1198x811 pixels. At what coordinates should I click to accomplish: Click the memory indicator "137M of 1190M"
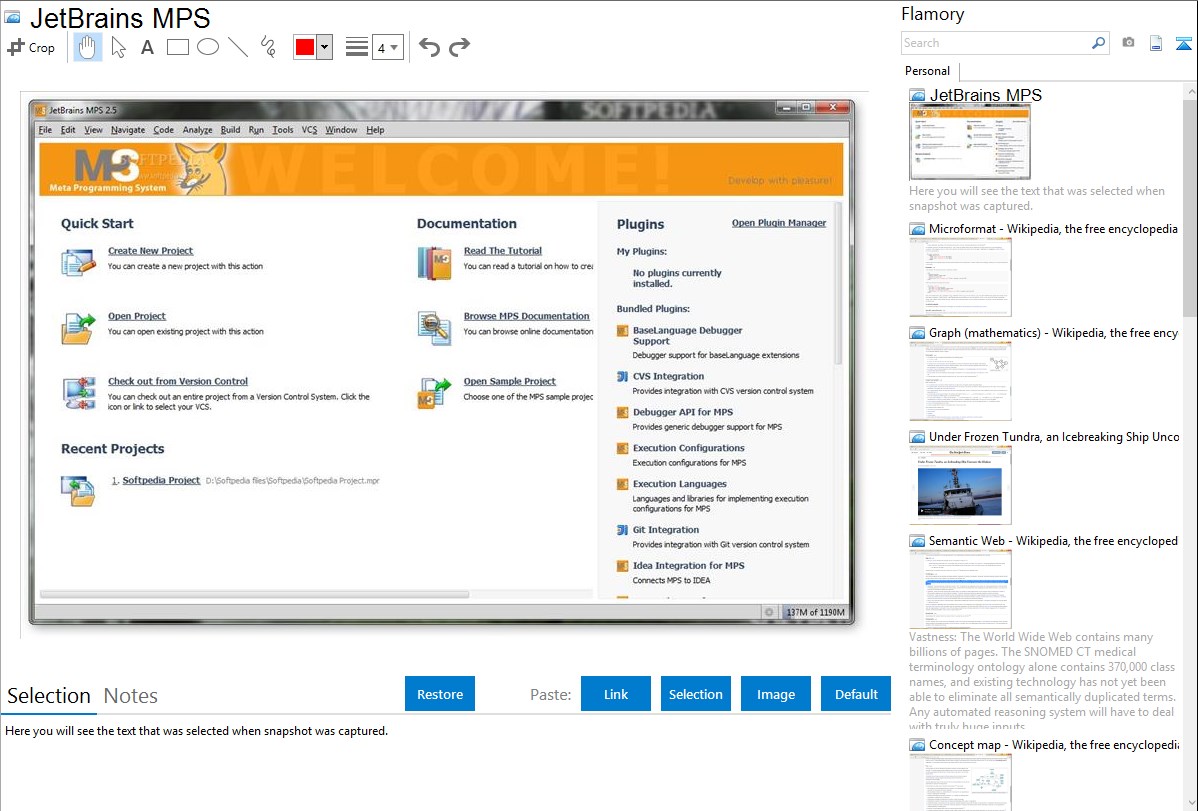pos(816,612)
